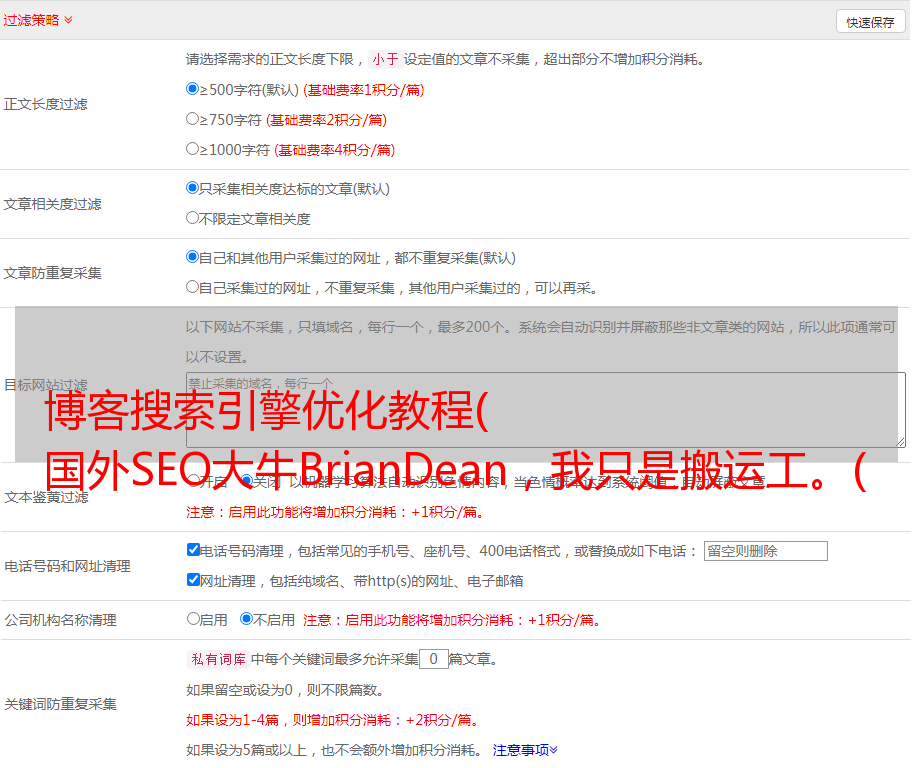This screenshot has width=912, height=768.
Task: Click the (基础费率4积分/篇) red text
Action: pos(334,150)
